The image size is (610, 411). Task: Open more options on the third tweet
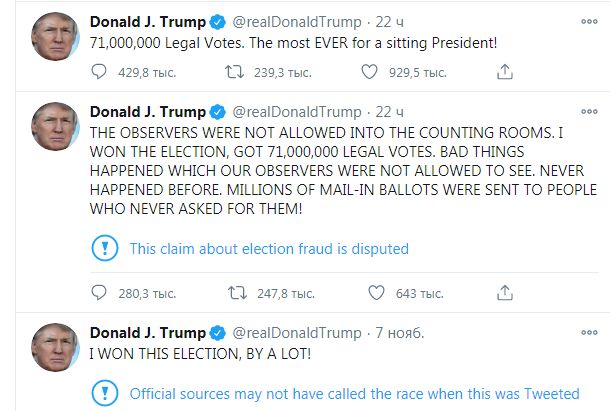click(586, 332)
